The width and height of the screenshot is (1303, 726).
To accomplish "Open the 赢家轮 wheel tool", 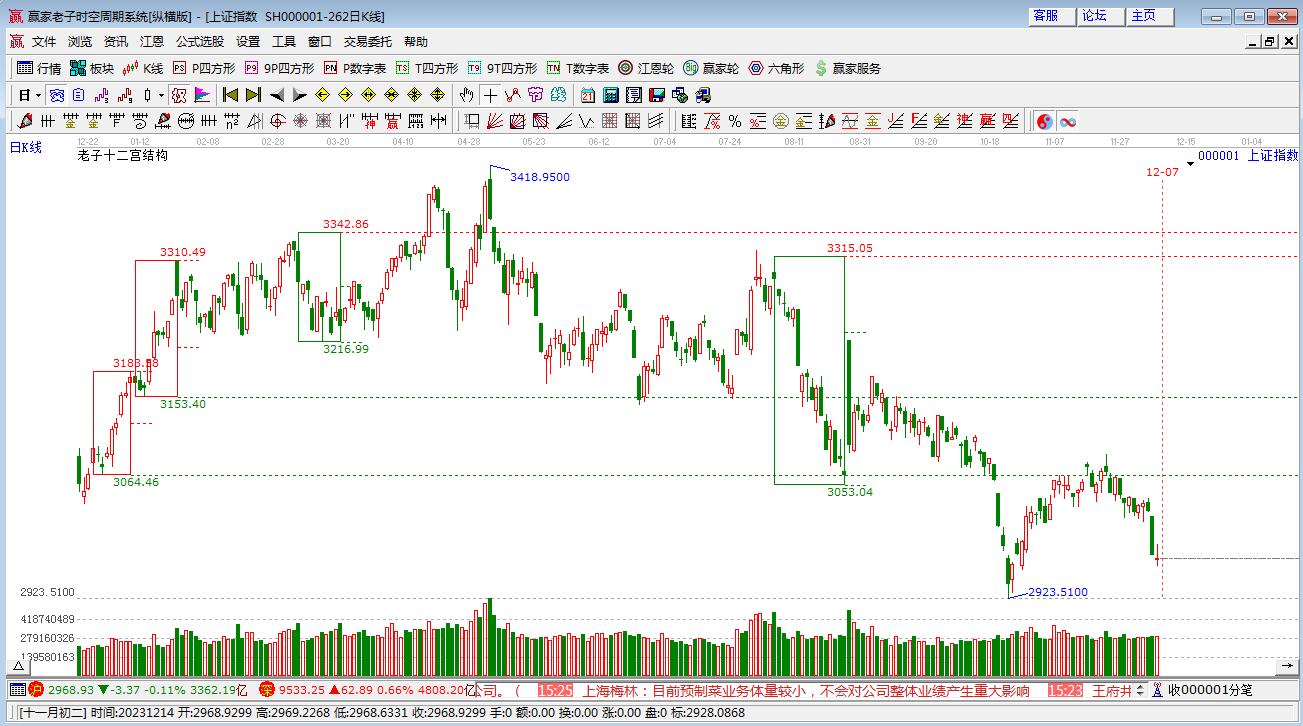I will click(x=712, y=68).
